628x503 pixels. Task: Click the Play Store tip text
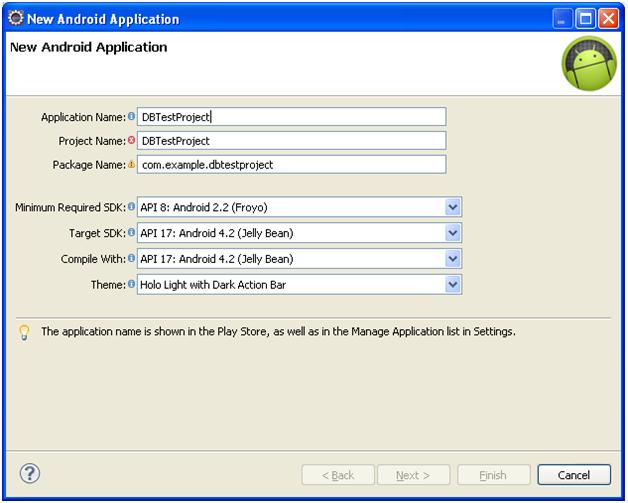278,332
